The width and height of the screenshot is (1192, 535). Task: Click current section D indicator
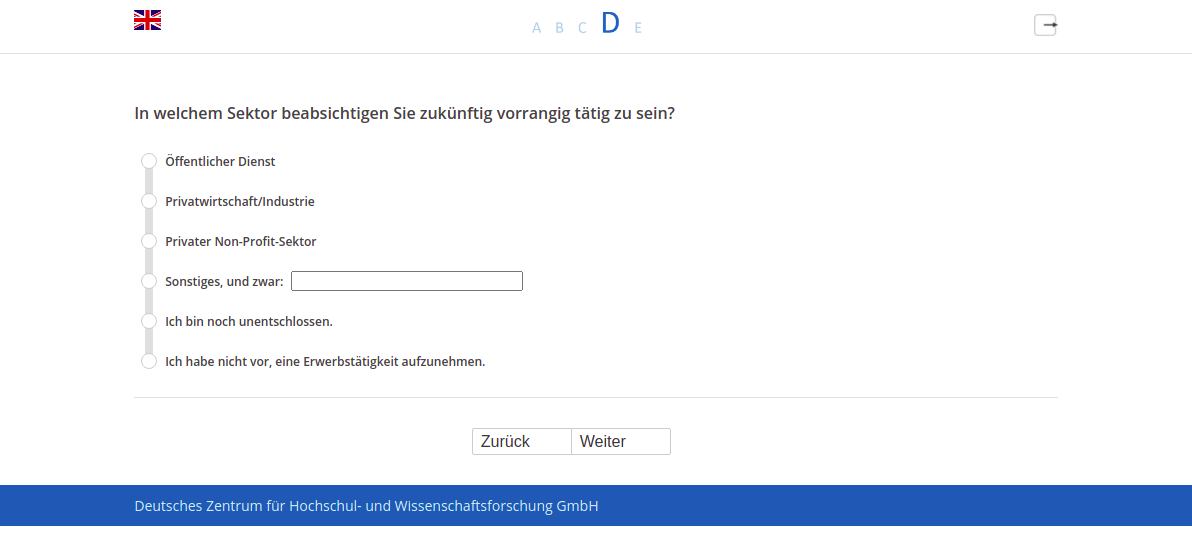click(610, 24)
